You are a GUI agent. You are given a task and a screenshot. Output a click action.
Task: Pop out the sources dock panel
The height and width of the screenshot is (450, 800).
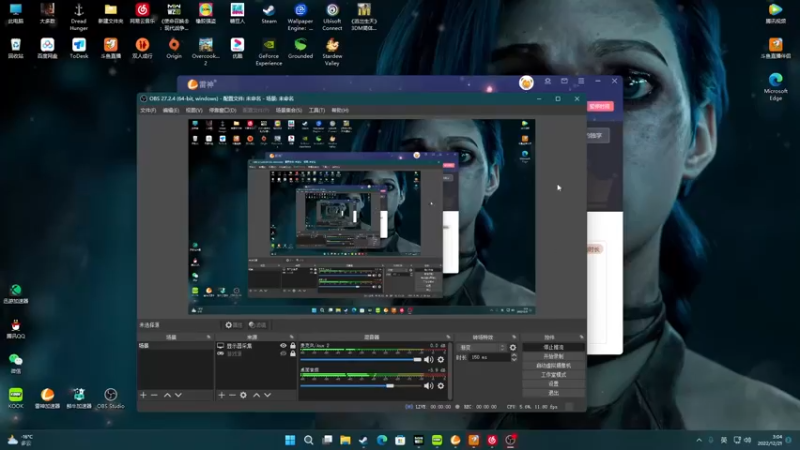[292, 337]
